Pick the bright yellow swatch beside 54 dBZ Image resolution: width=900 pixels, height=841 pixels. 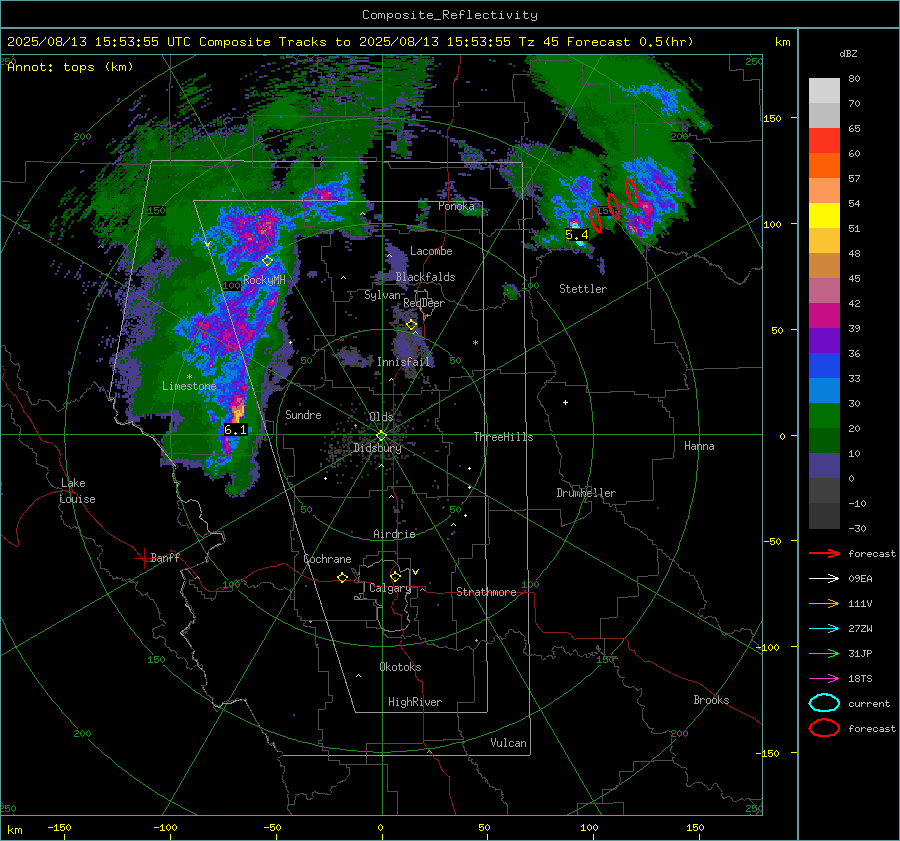click(824, 215)
